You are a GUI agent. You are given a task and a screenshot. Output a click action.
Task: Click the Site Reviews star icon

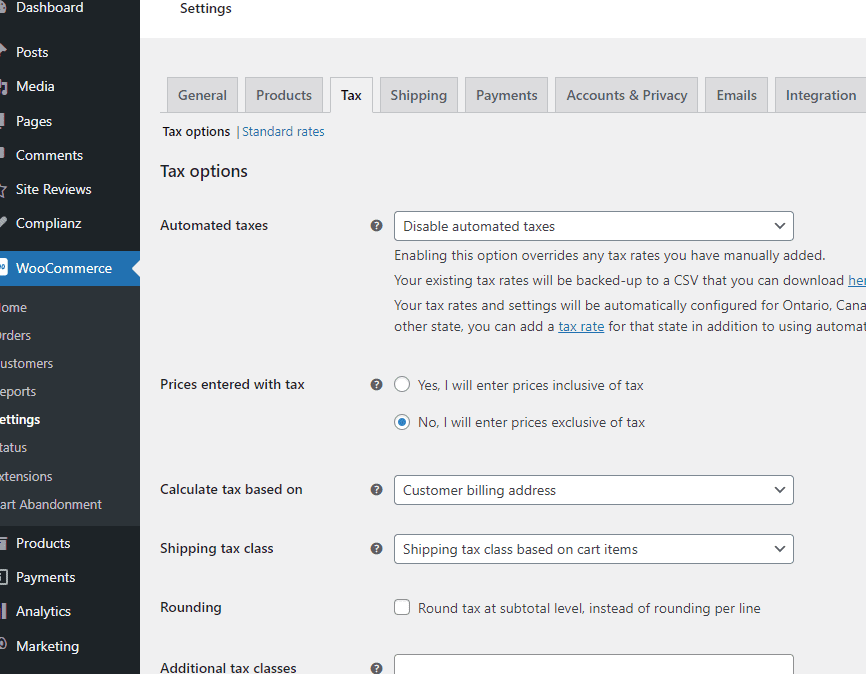point(3,190)
